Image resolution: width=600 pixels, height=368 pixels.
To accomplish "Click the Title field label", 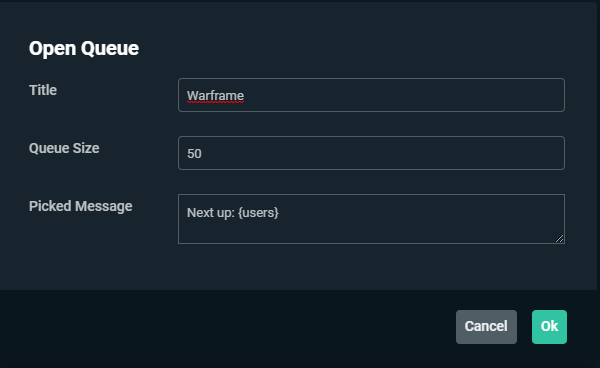I will point(43,90).
